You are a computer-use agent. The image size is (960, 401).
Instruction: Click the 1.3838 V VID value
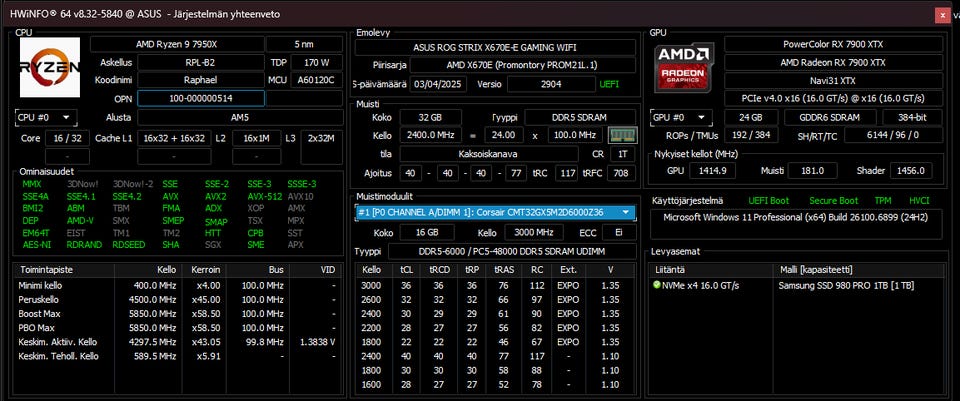pyautogui.click(x=318, y=342)
